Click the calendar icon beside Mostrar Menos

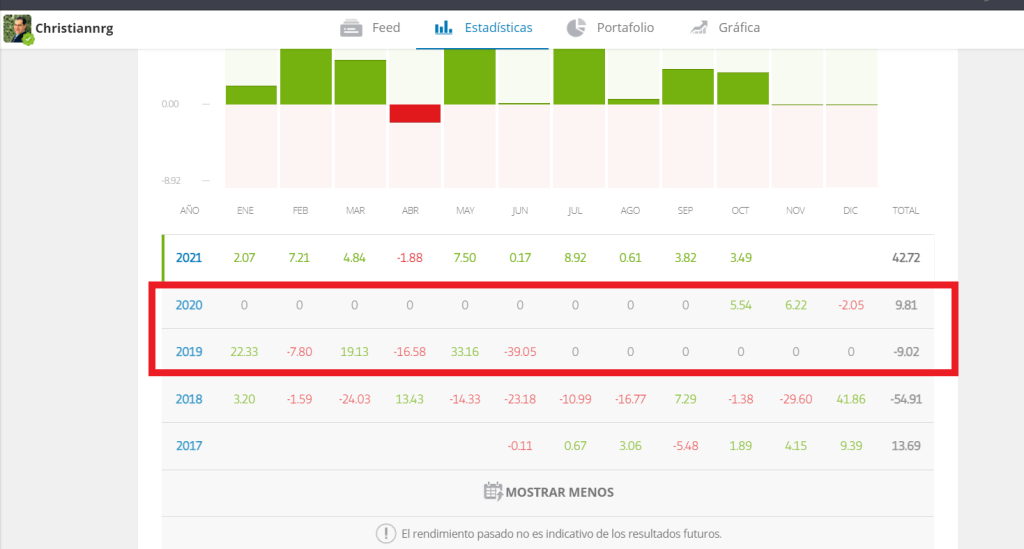(492, 492)
